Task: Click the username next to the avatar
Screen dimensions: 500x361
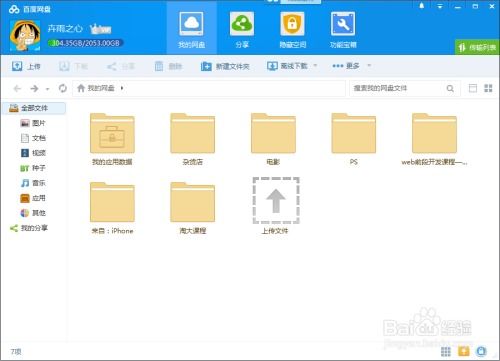Action: point(65,28)
